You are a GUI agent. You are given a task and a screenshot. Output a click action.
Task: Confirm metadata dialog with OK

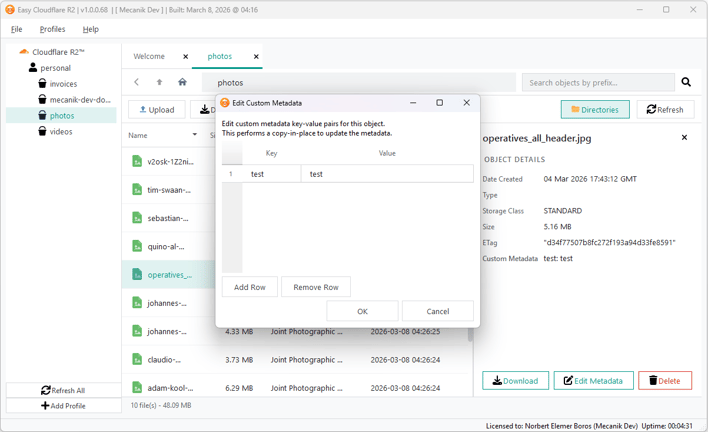click(362, 311)
